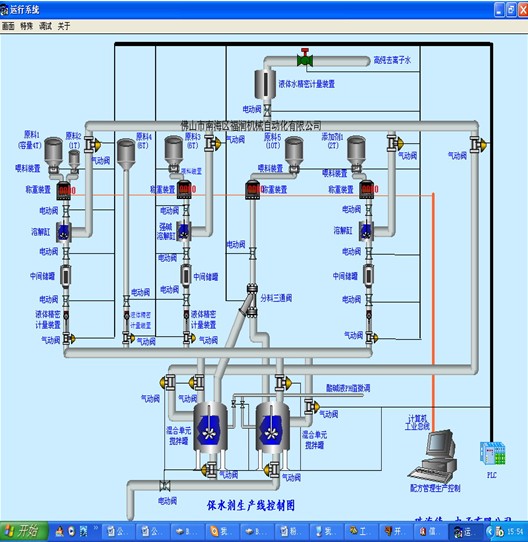Click the PLC controller icon
Image resolution: width=528 pixels, height=542 pixels.
point(492,453)
